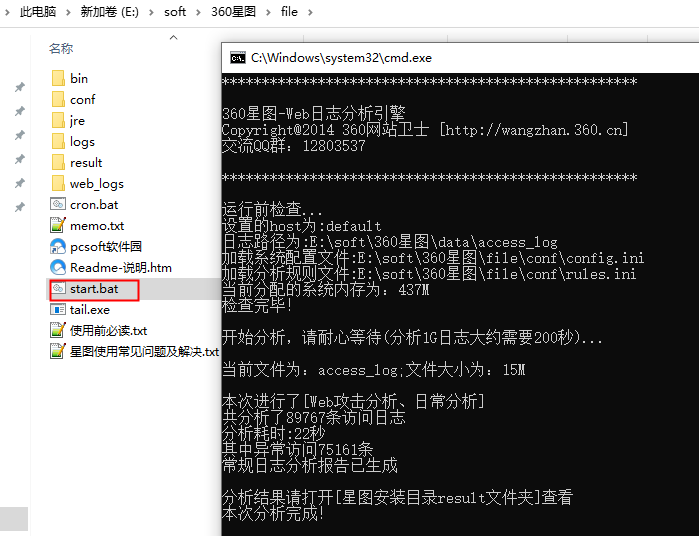The image size is (699, 536).
Task: Select the pcsoft软件园 file name
Action: [x=106, y=247]
